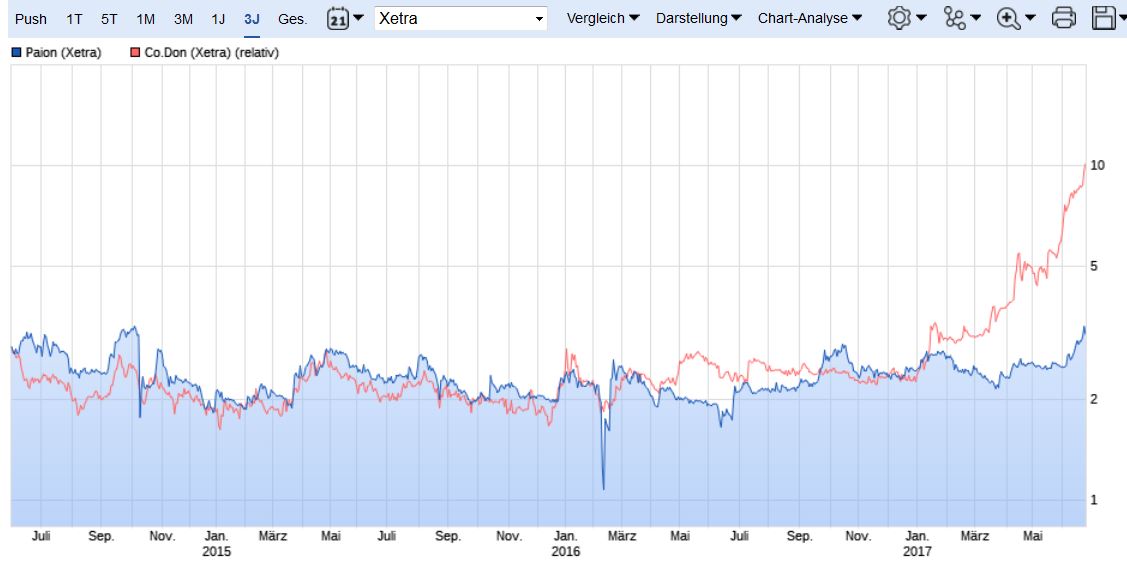
Task: Click the red Co.Don legend swatch
Action: [x=136, y=52]
